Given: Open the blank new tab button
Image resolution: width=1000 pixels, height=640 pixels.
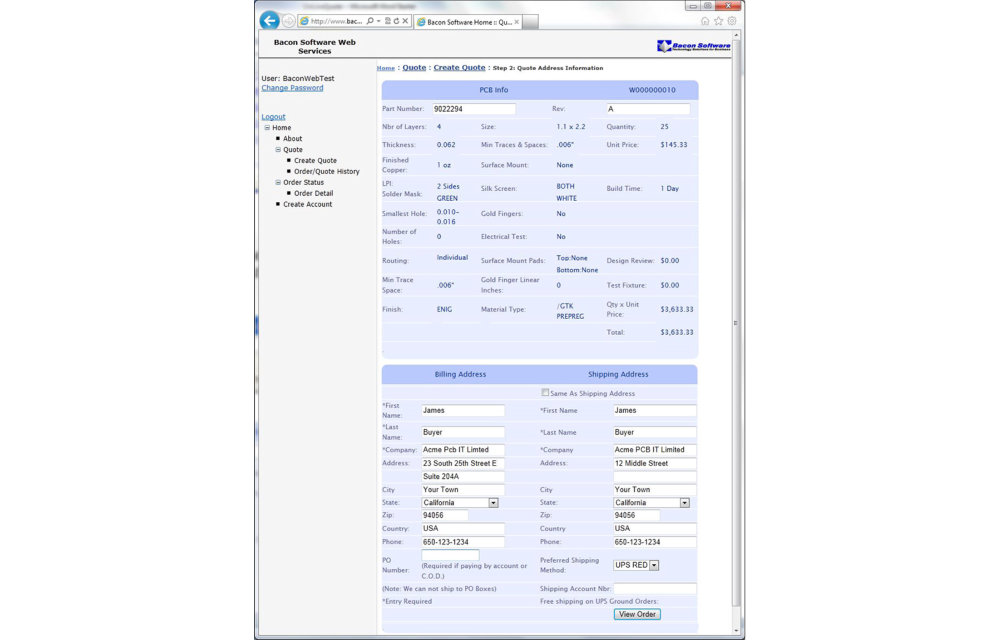Looking at the screenshot, I should 531,22.
